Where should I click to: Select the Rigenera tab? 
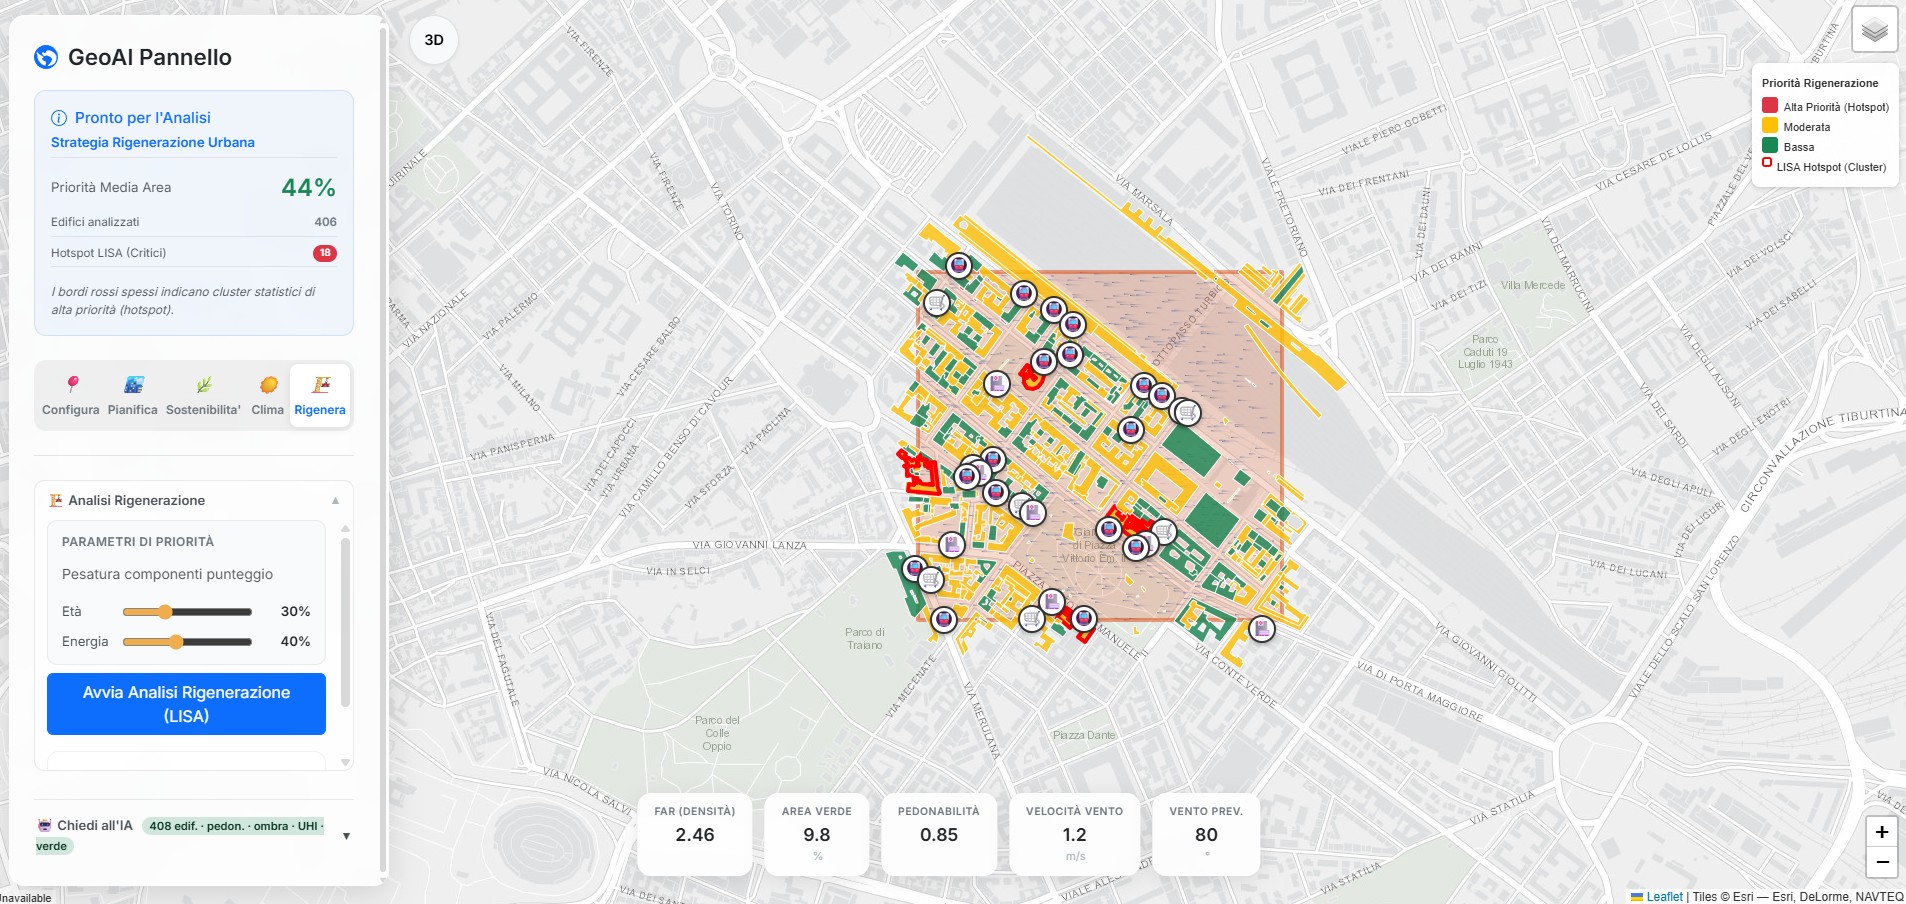[320, 396]
